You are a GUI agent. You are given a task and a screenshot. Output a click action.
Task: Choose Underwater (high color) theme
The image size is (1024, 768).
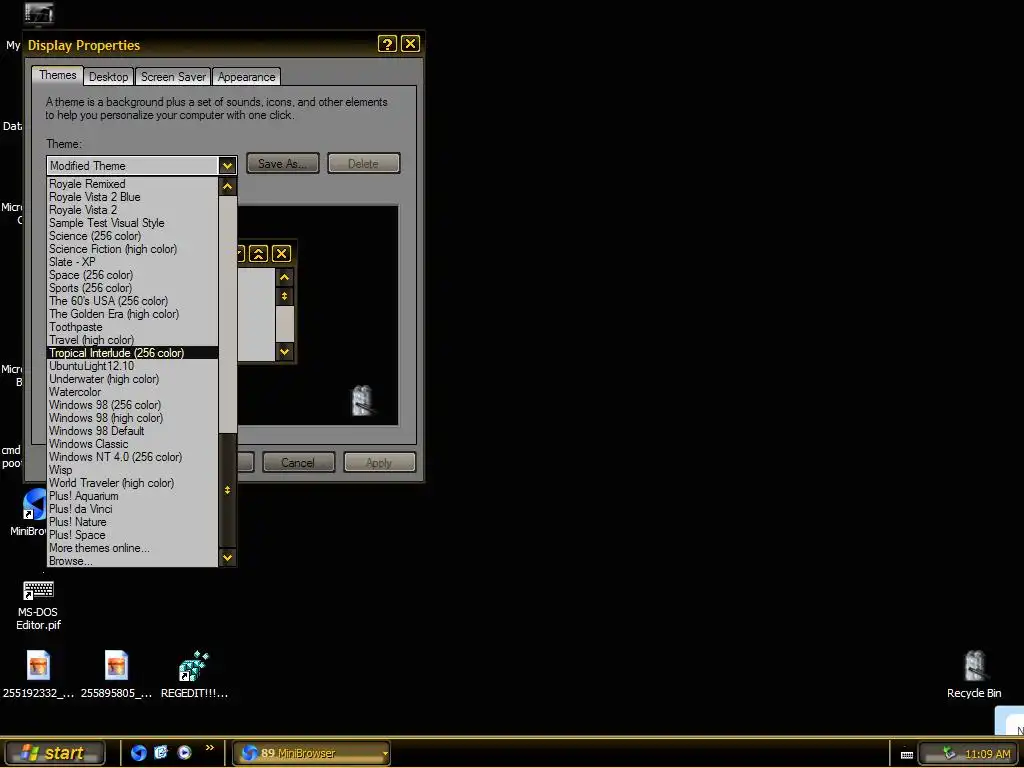point(133,379)
